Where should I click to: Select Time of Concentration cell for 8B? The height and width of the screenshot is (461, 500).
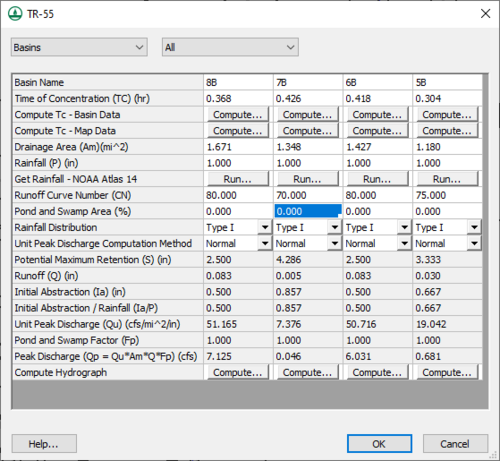238,98
